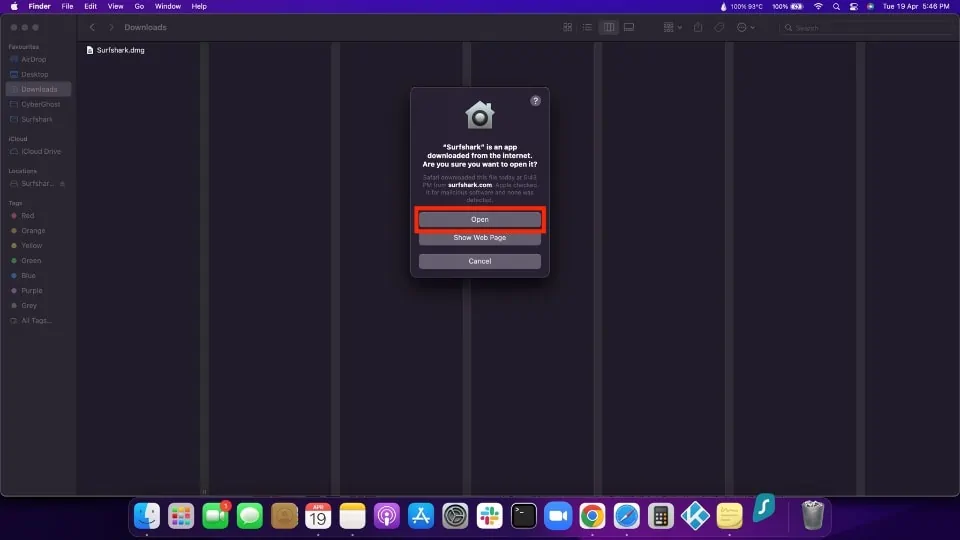Switch Finder to icon view

tap(568, 28)
